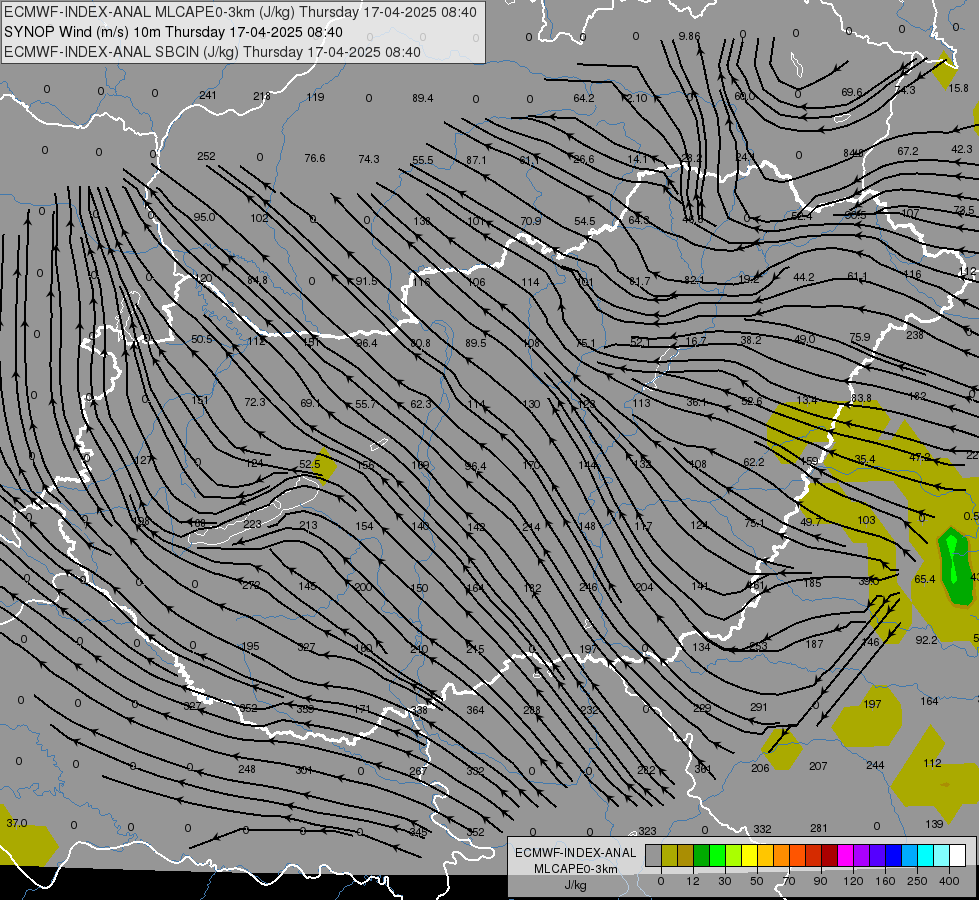
Task: Click the map value '291'
Action: coord(759,707)
